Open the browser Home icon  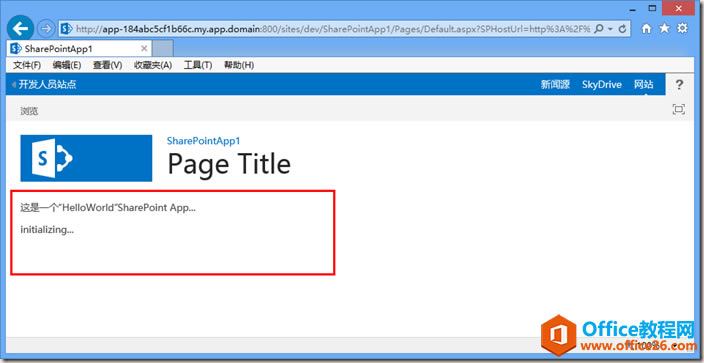(646, 29)
